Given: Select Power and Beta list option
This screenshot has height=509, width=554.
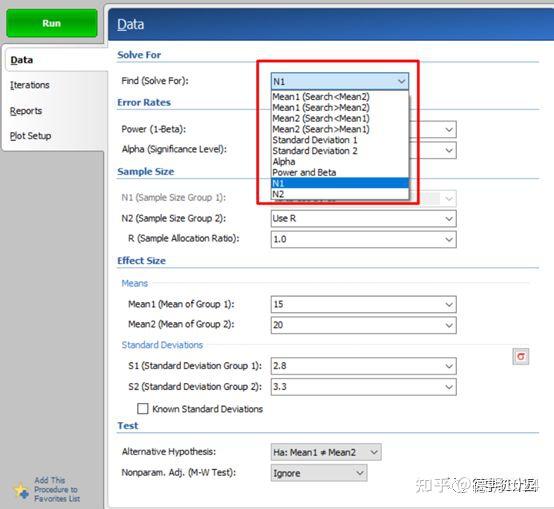Looking at the screenshot, I should (340, 172).
